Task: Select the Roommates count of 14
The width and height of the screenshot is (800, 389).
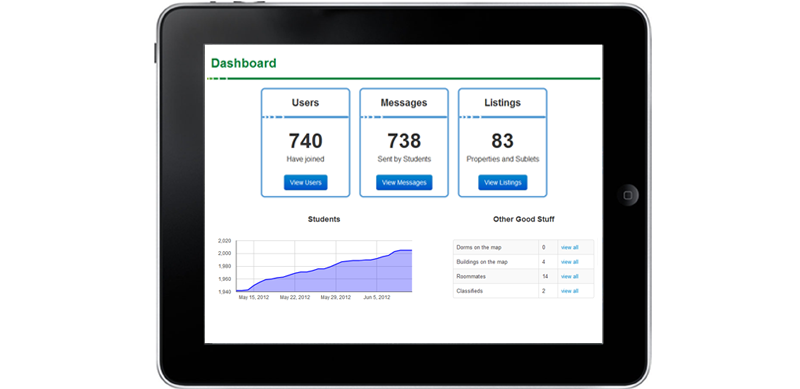Action: (x=545, y=277)
